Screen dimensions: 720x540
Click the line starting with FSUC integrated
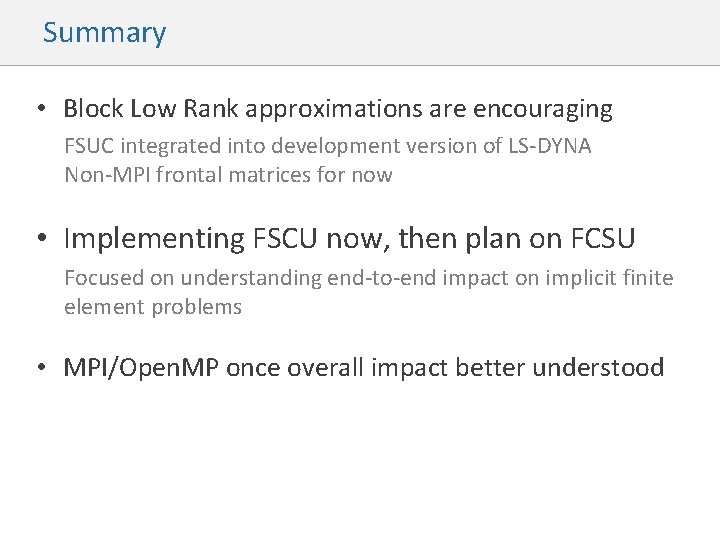327,147
